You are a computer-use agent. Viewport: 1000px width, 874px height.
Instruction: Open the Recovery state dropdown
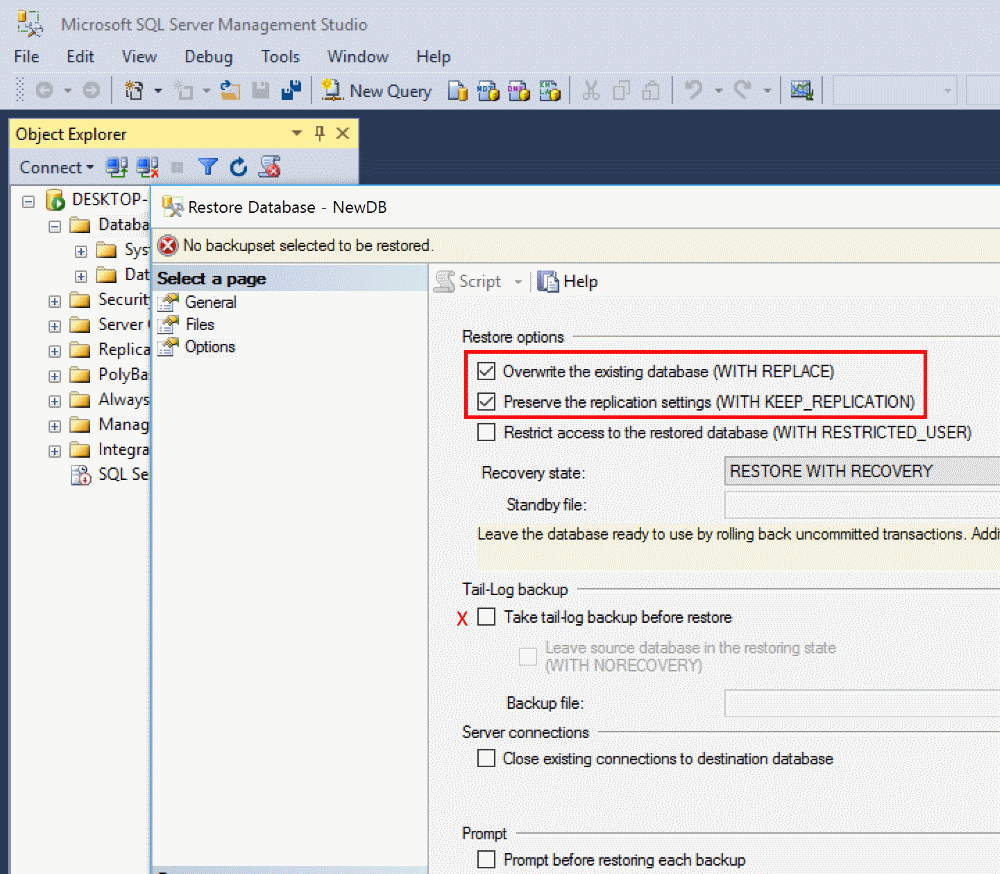860,472
